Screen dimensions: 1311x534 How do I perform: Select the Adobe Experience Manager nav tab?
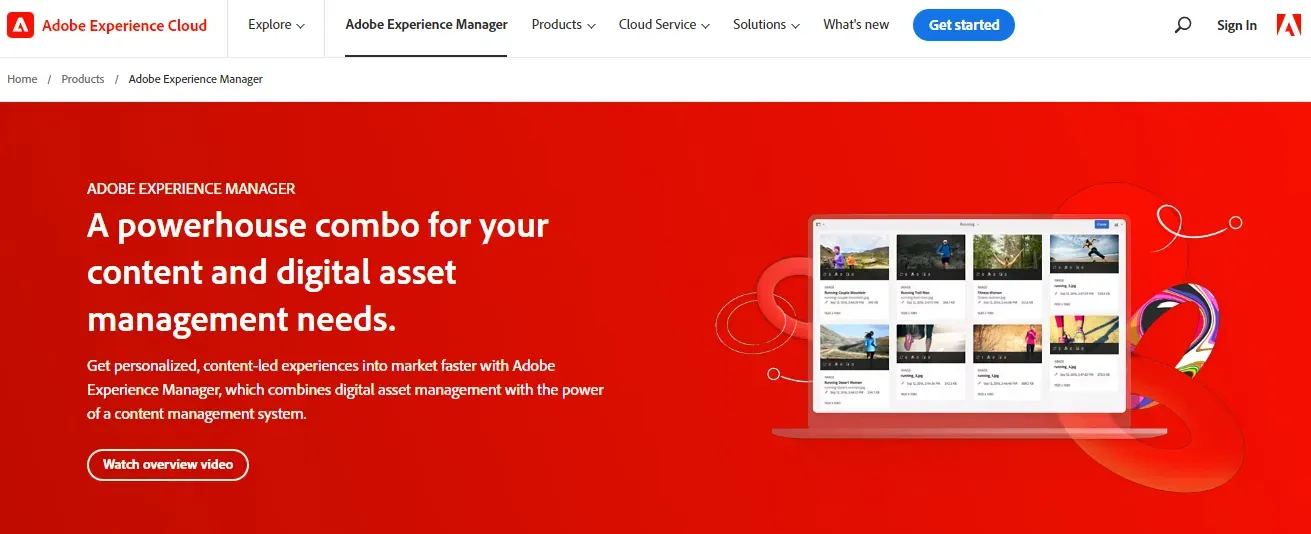[x=426, y=25]
